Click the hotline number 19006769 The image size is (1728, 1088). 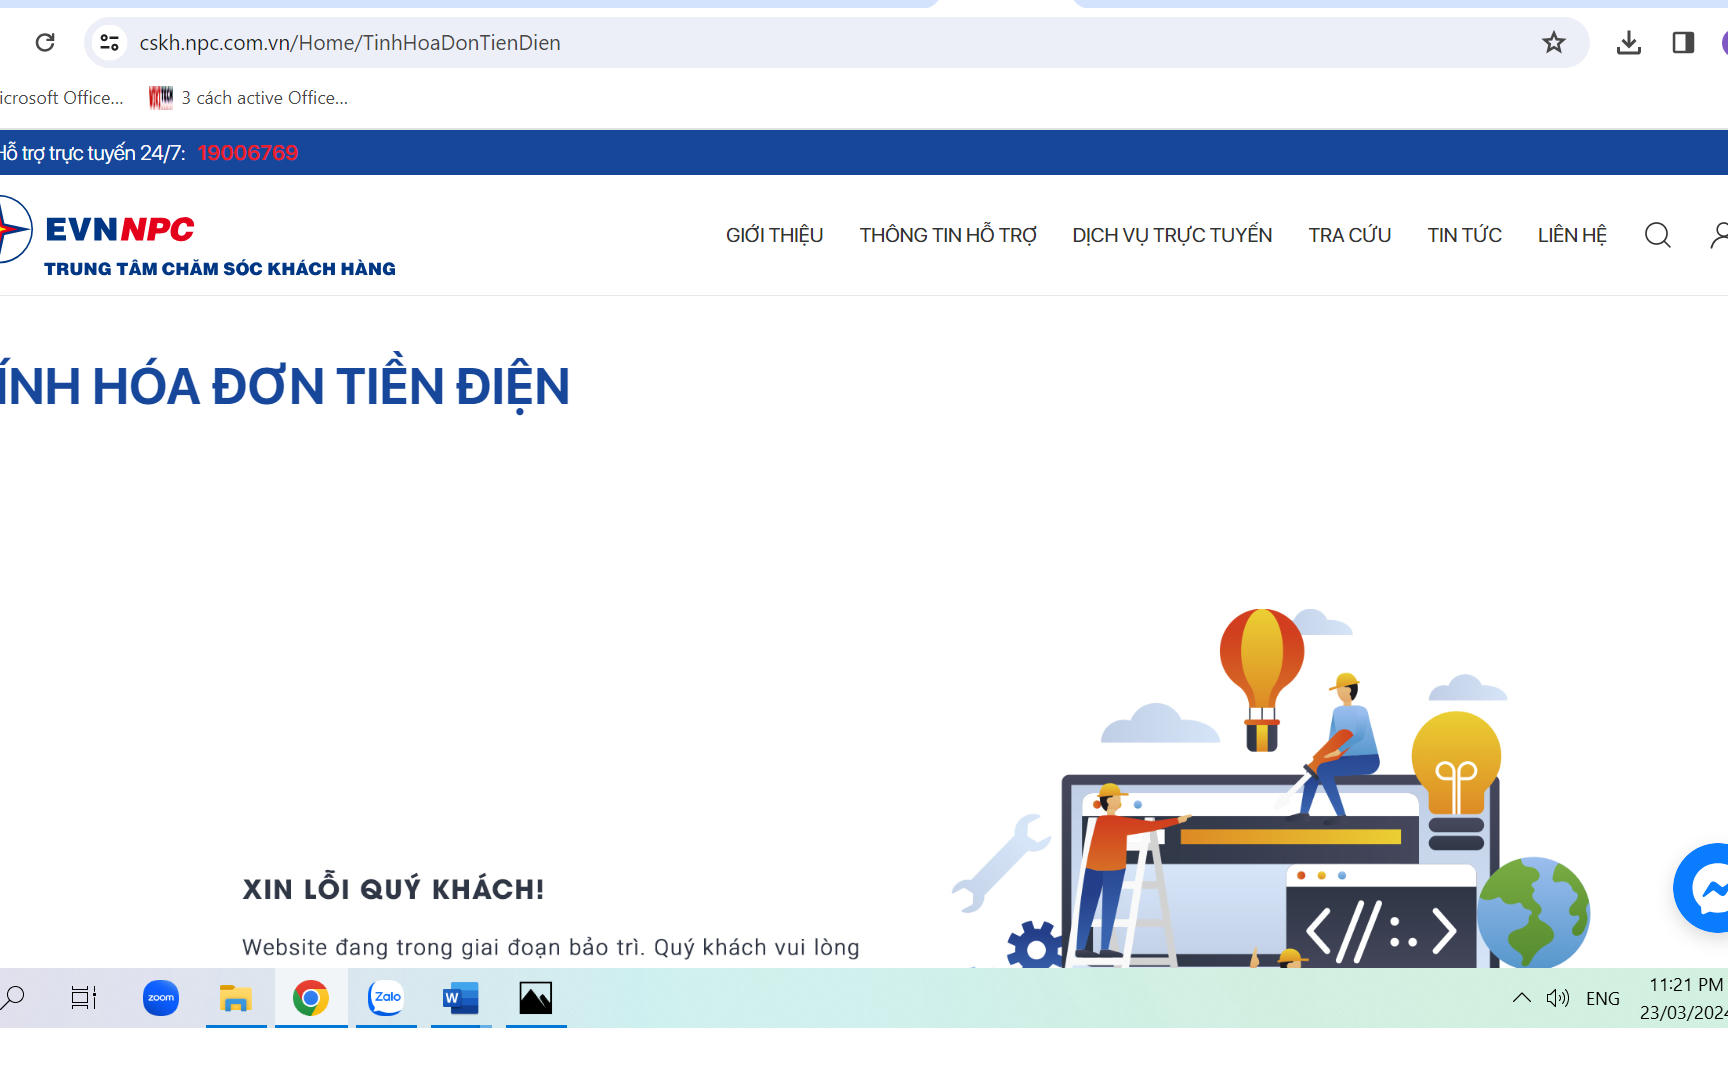(248, 153)
